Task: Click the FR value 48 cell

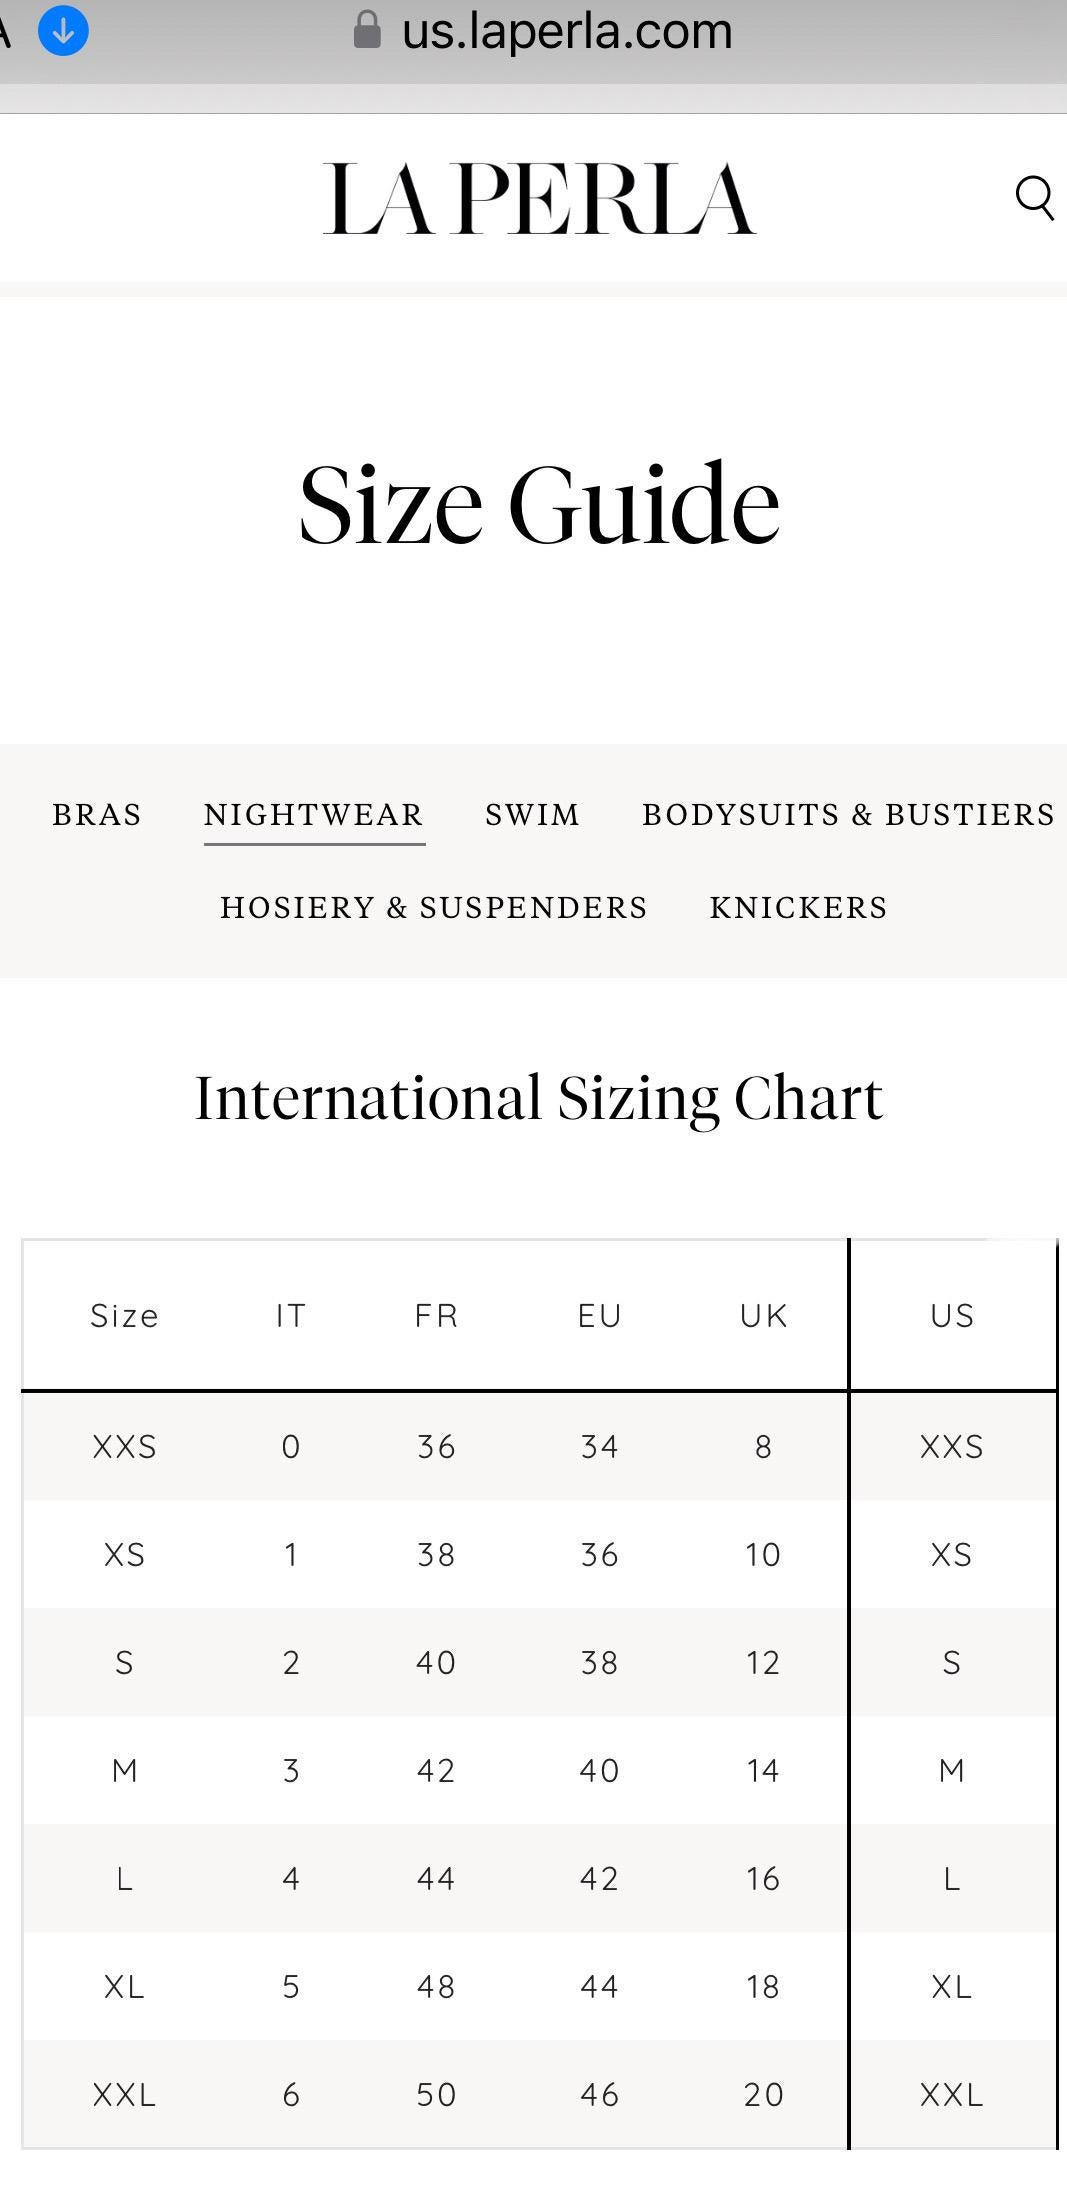Action: 436,1987
